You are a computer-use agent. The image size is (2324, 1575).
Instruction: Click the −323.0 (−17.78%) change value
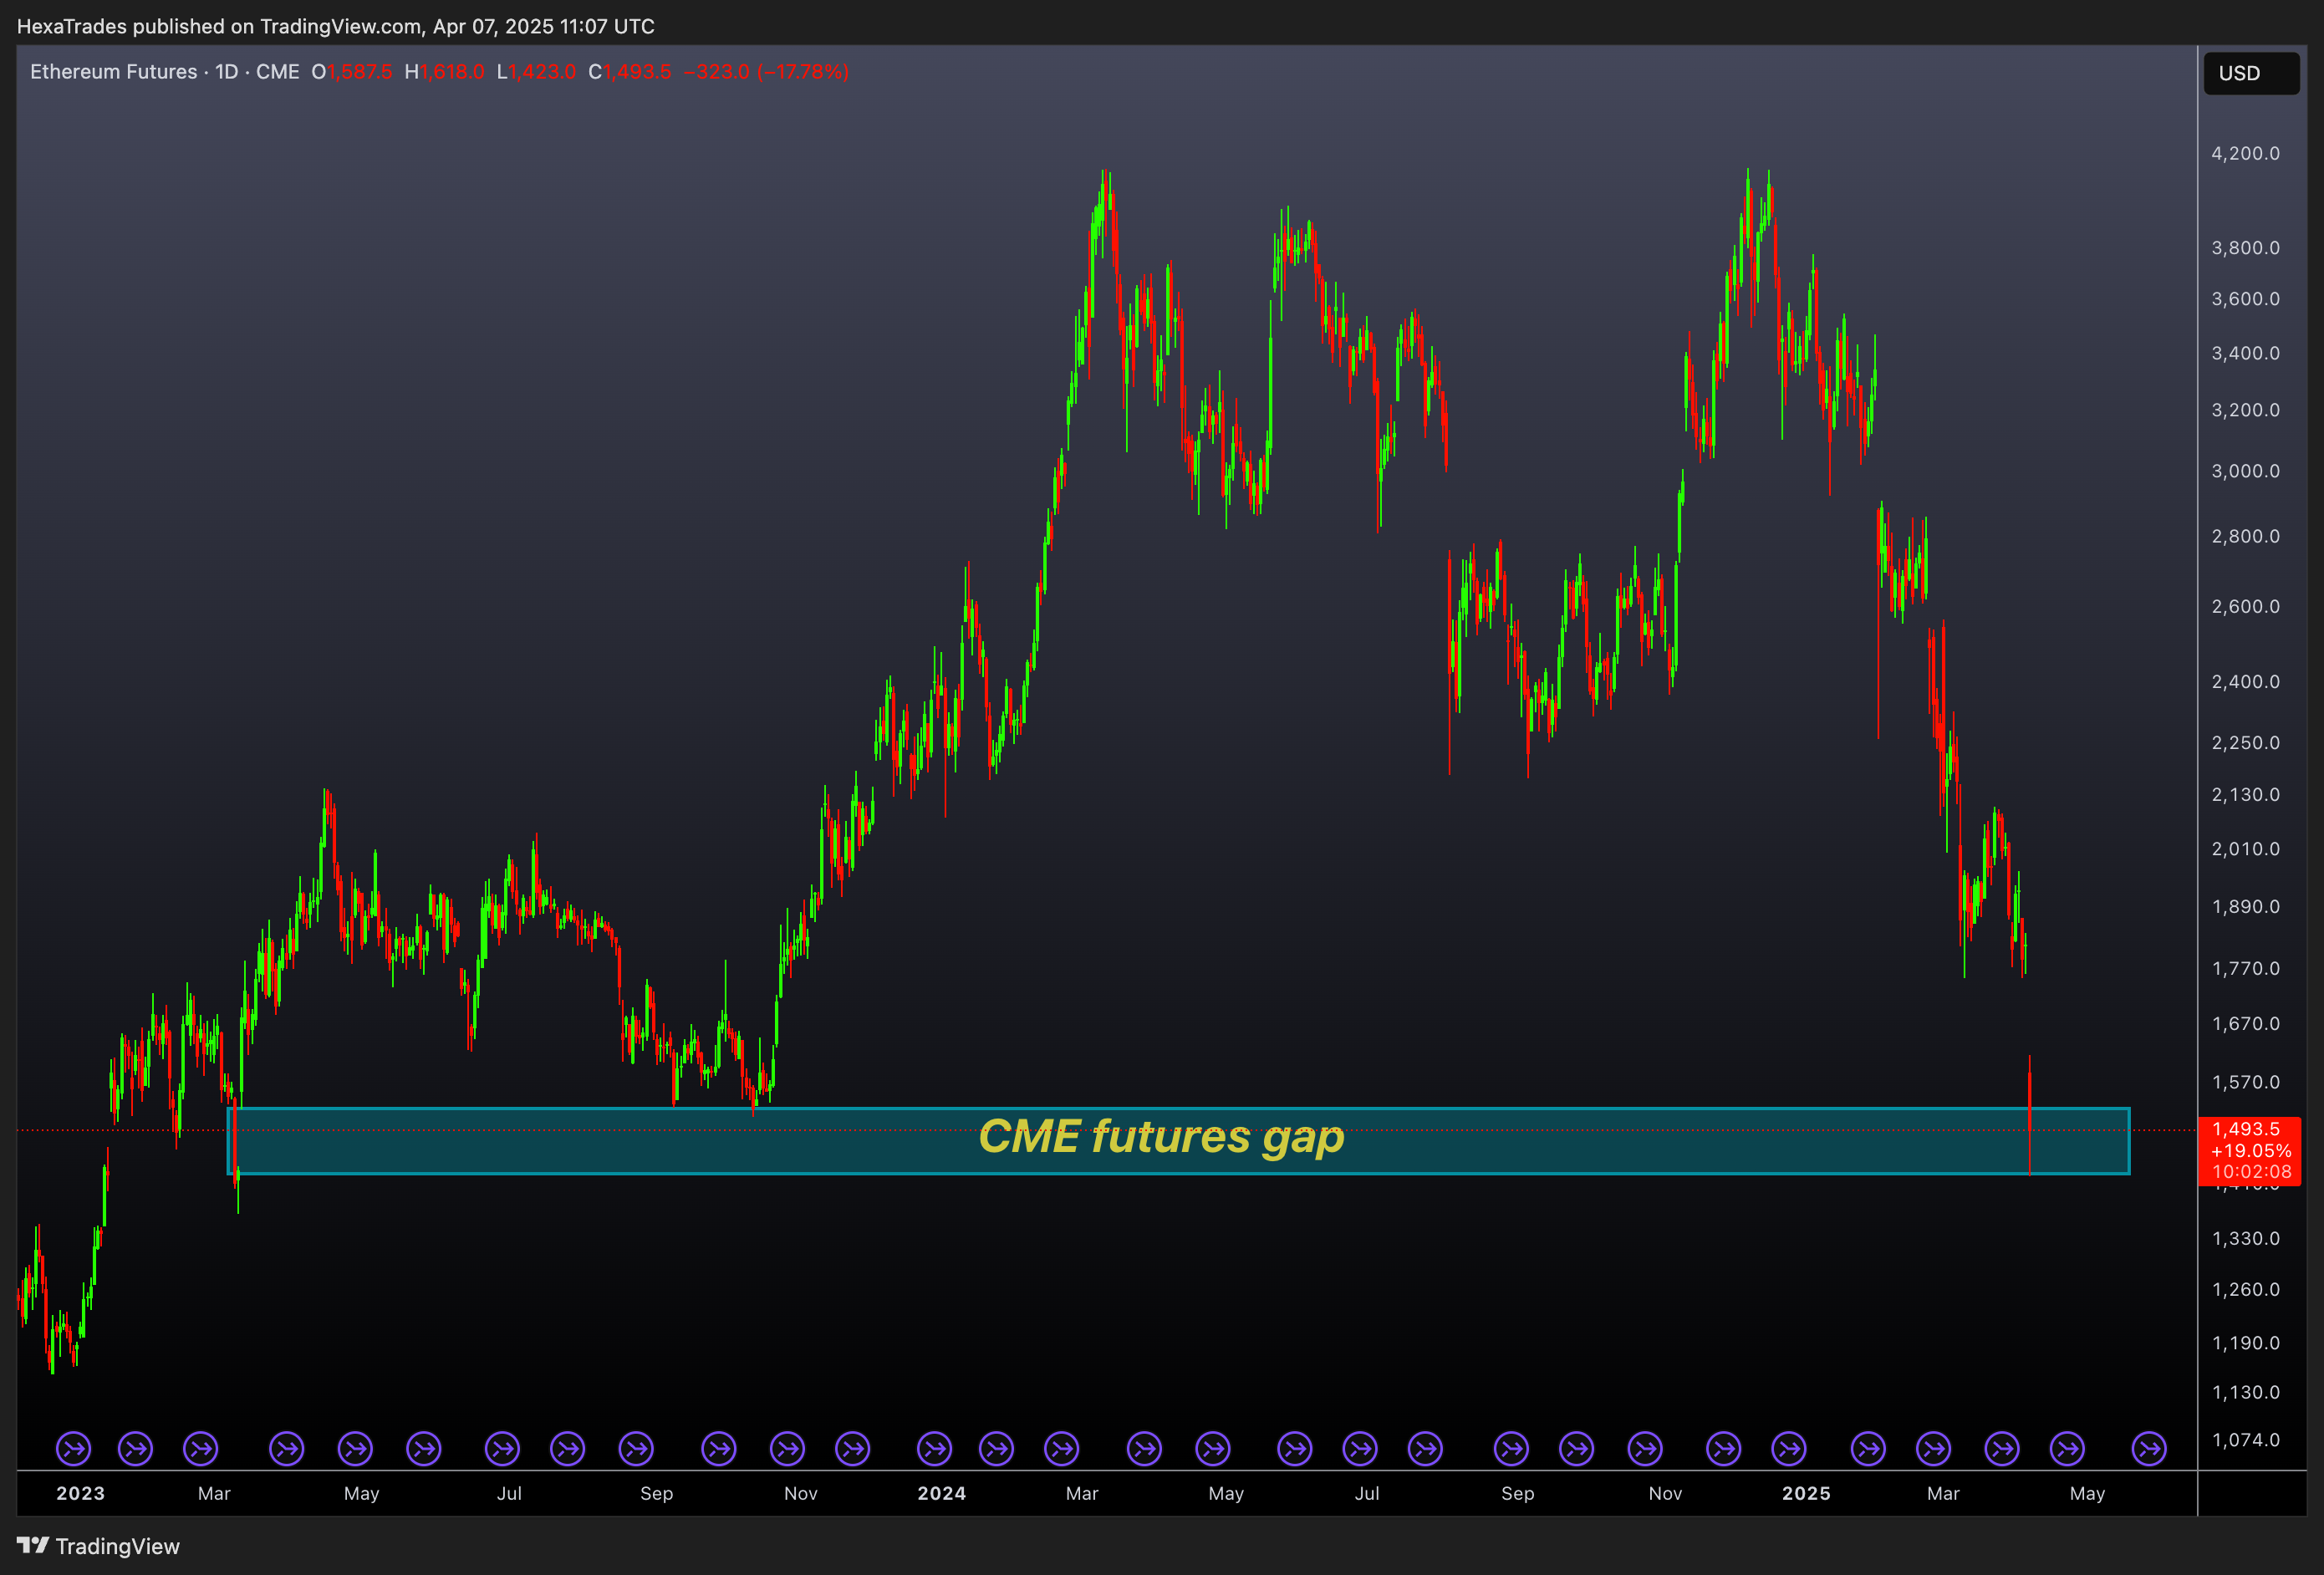pos(766,72)
